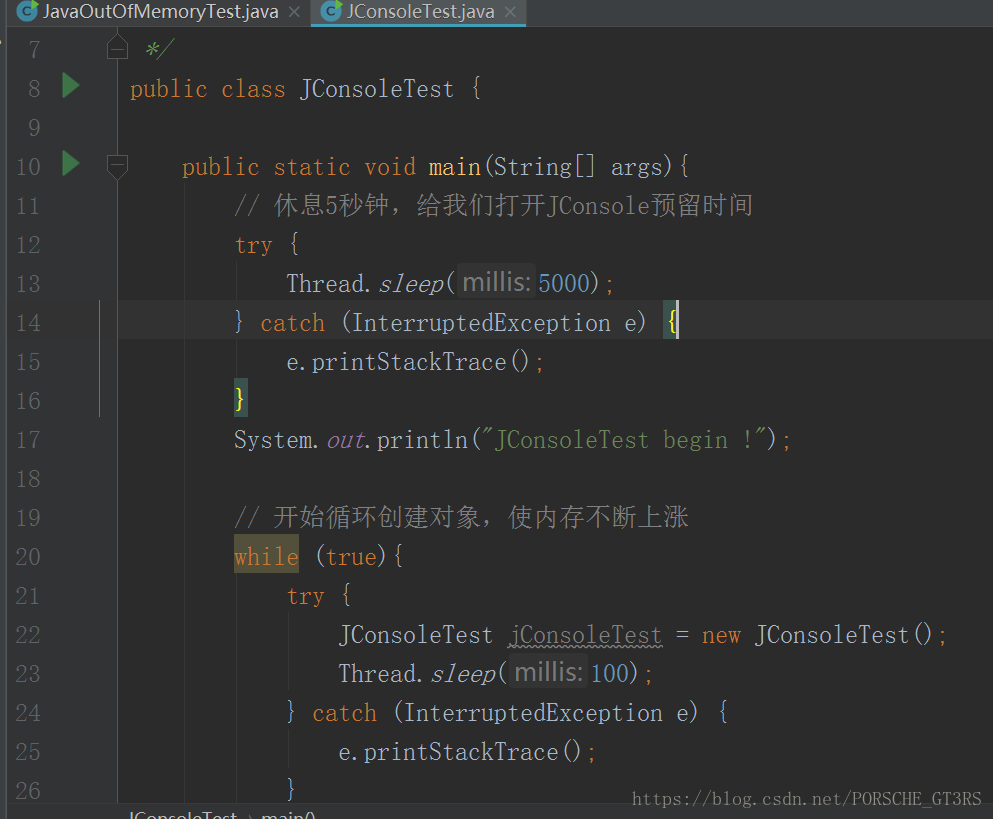Click the highlighted opening brace on line 14
This screenshot has width=993, height=819.
click(670, 321)
